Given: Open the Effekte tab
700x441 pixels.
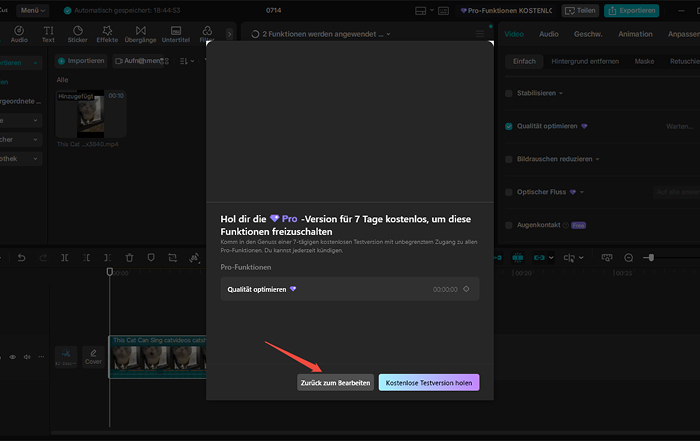Looking at the screenshot, I should (107, 34).
